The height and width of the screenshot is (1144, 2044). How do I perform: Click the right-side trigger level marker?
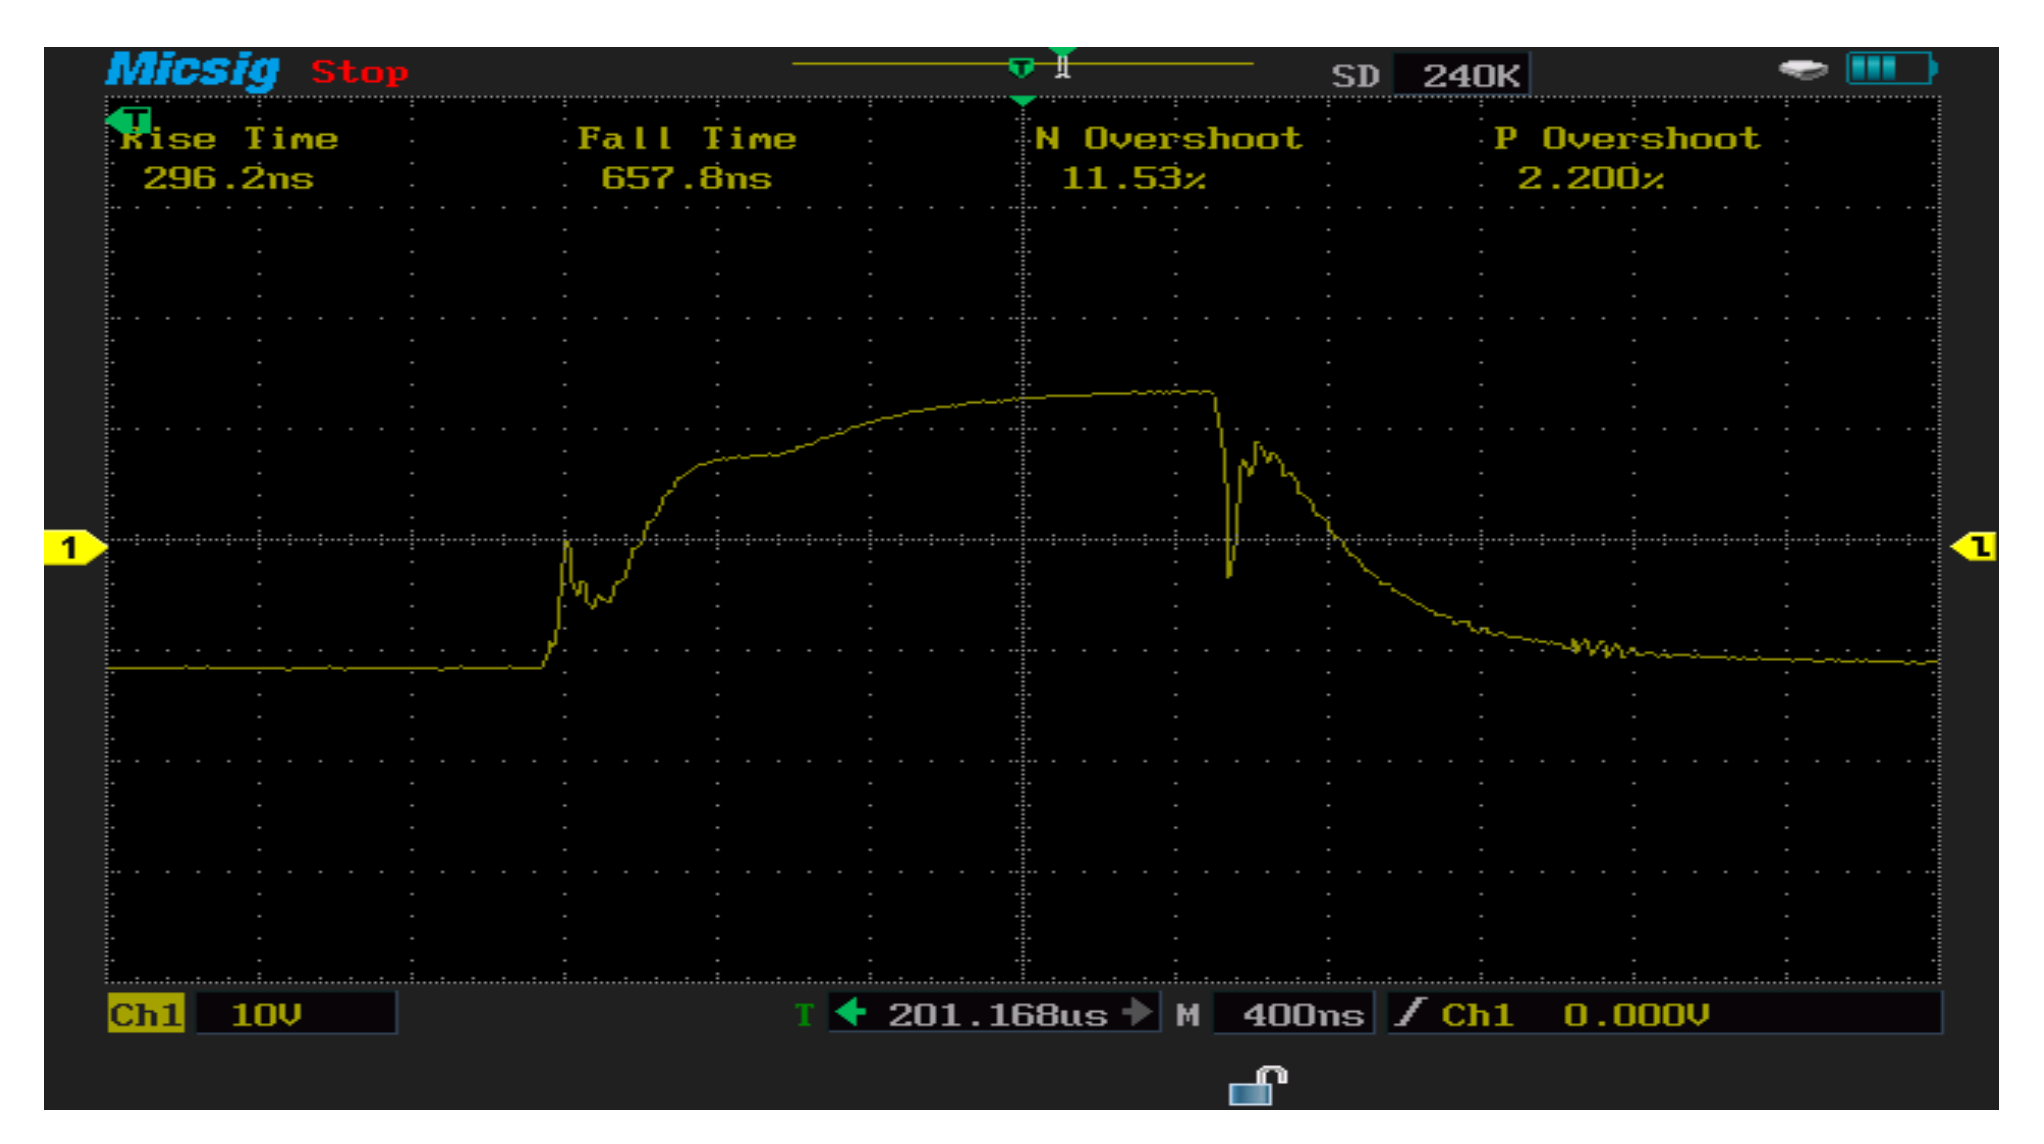[1975, 546]
